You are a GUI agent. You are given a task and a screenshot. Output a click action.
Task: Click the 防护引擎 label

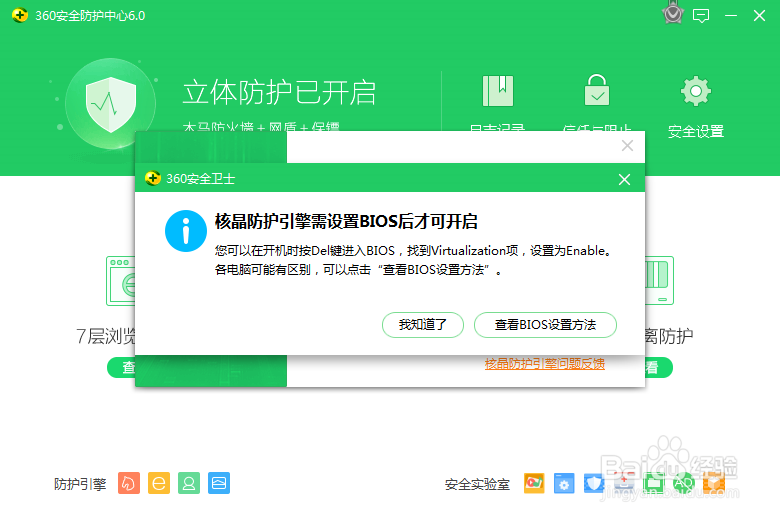(x=80, y=484)
